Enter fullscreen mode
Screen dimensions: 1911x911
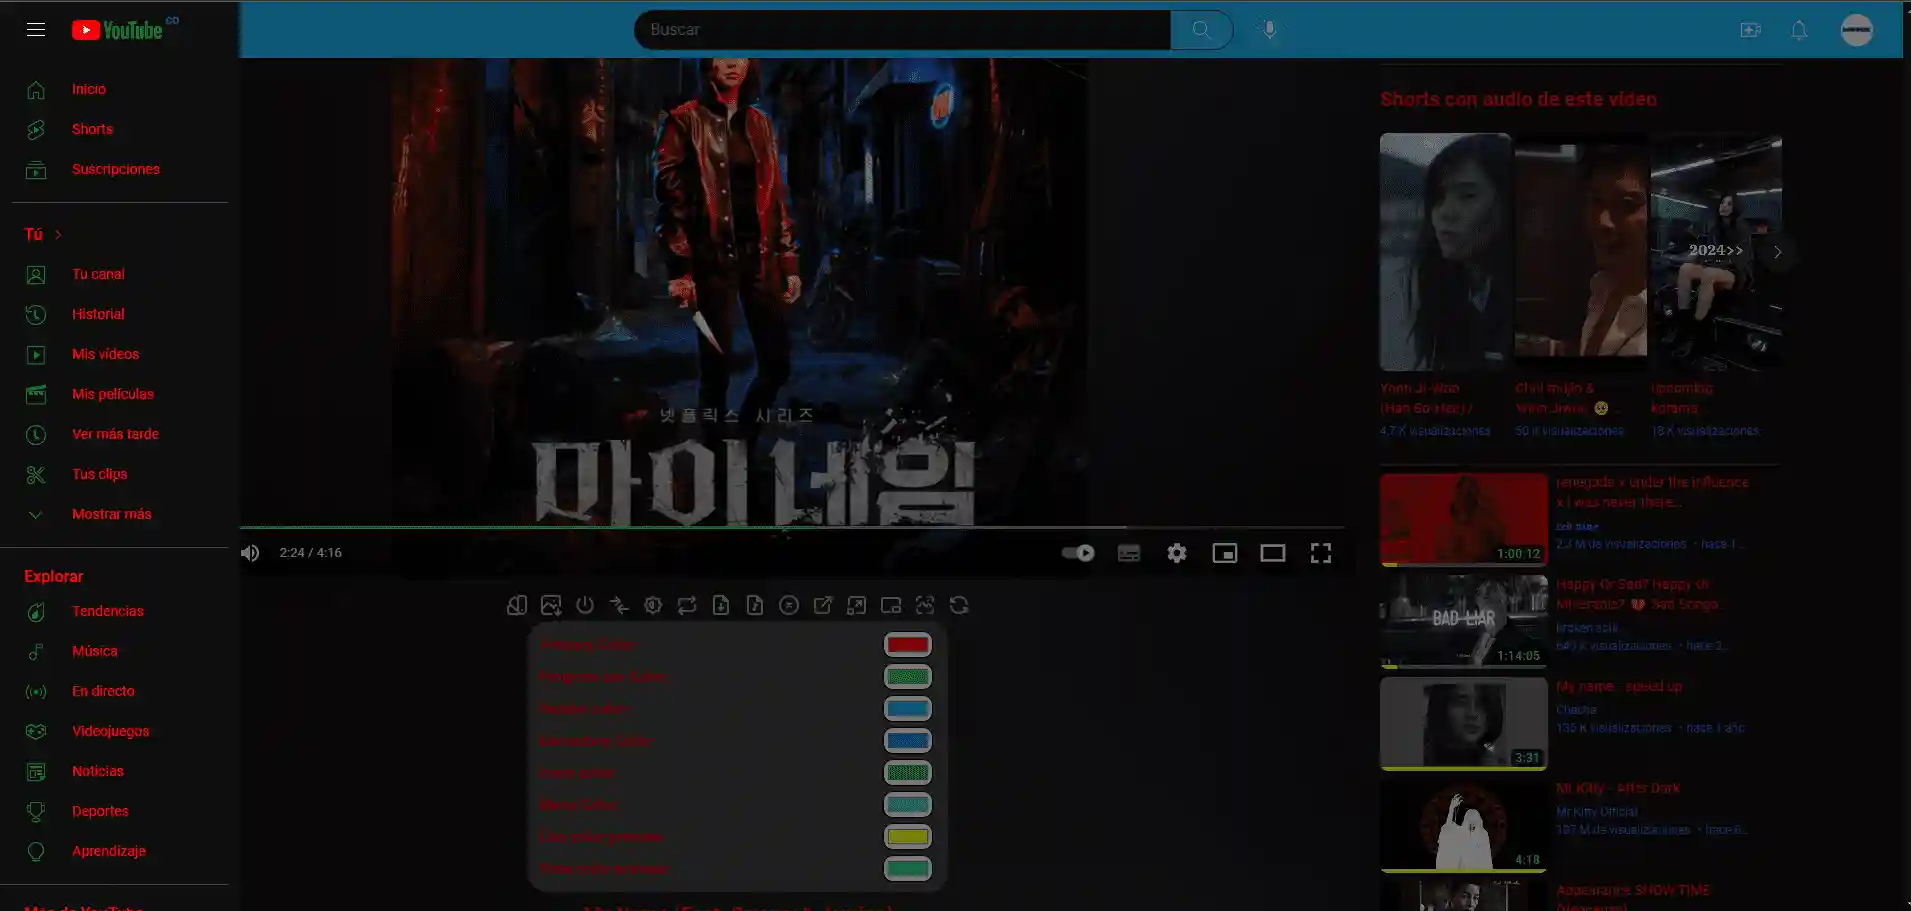pos(1321,553)
